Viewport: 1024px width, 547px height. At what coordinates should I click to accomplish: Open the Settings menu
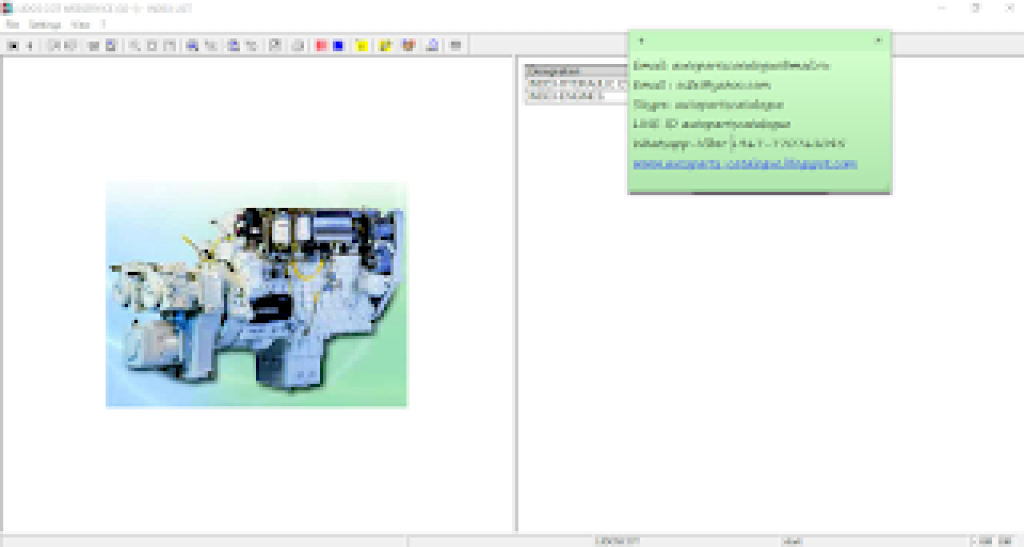pyautogui.click(x=44, y=25)
